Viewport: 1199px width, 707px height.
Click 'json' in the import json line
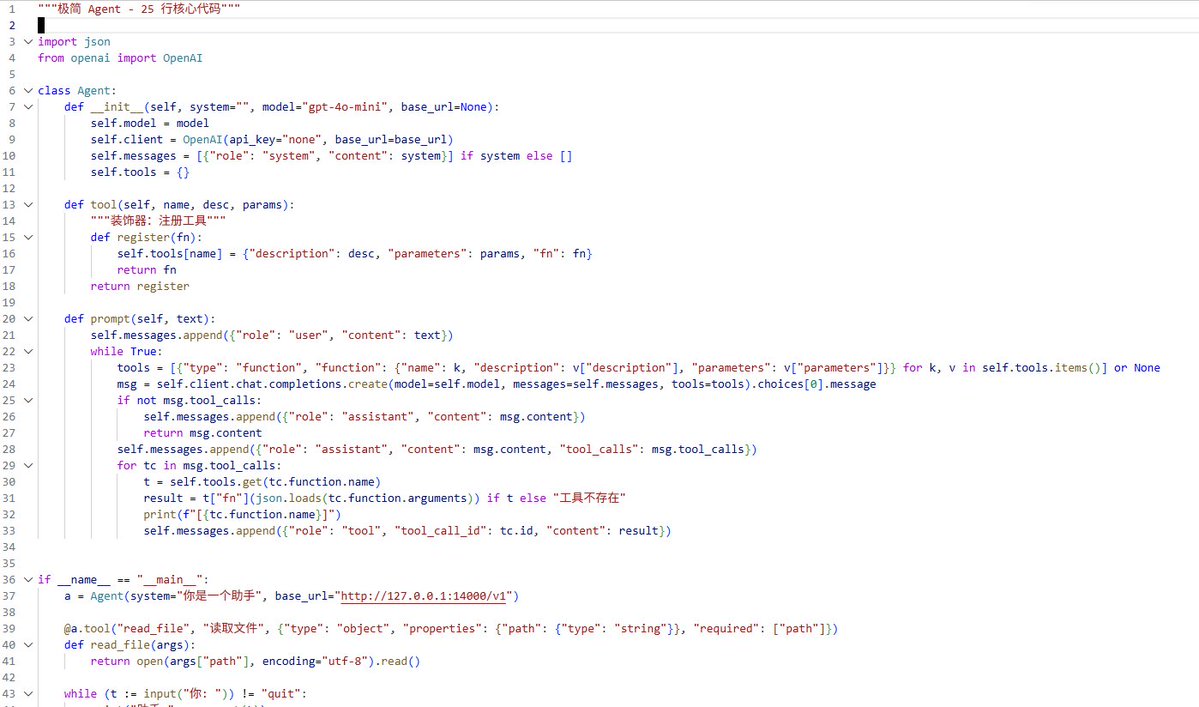(x=97, y=42)
